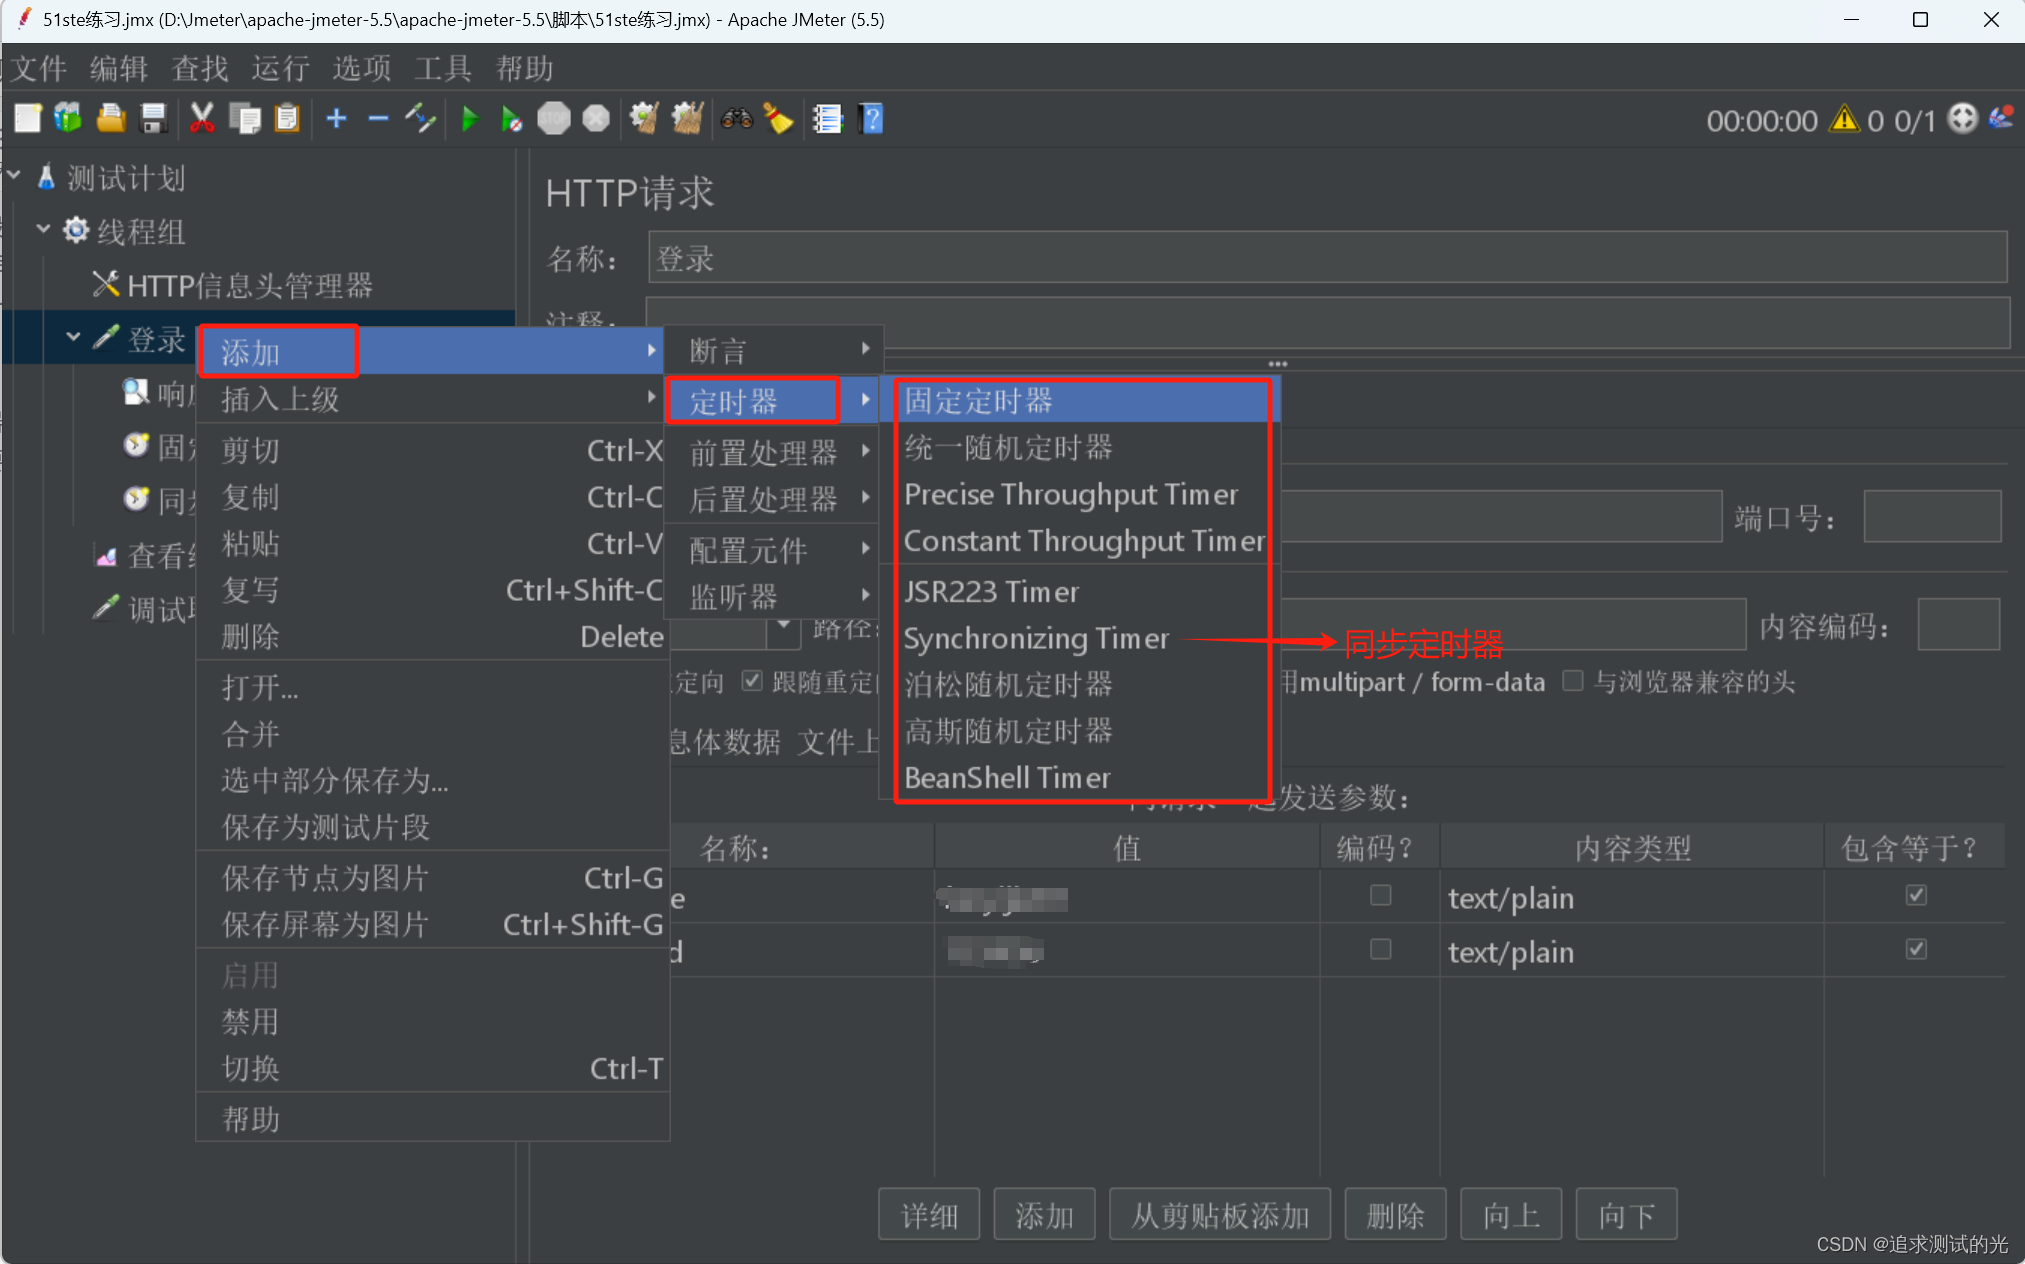Click the 向下 button

[x=1626, y=1215]
